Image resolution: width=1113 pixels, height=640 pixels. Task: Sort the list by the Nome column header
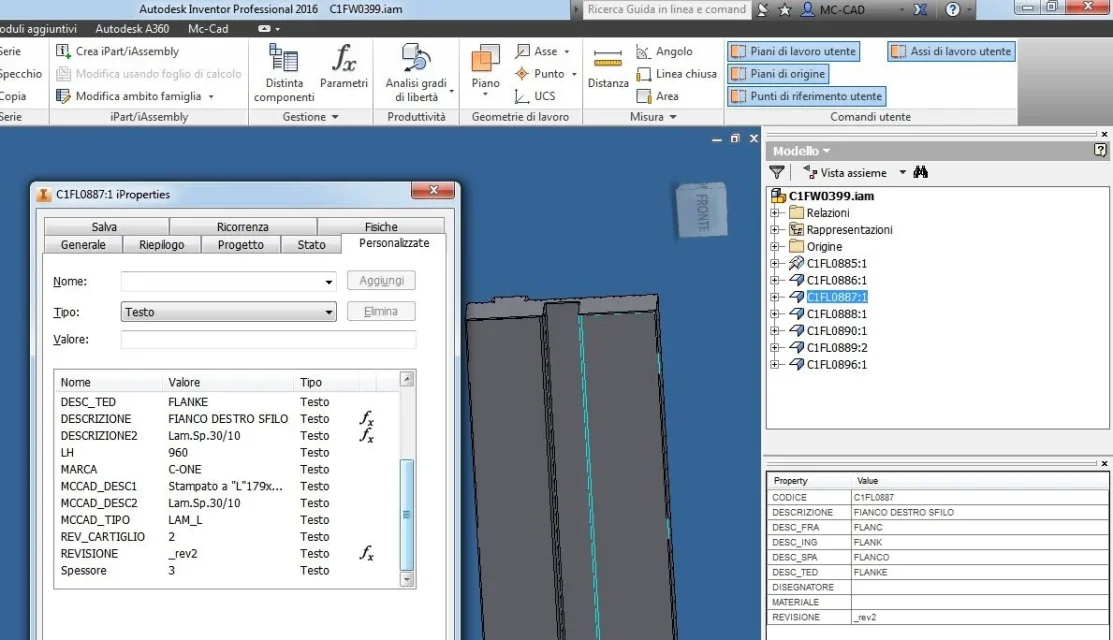[x=109, y=382]
